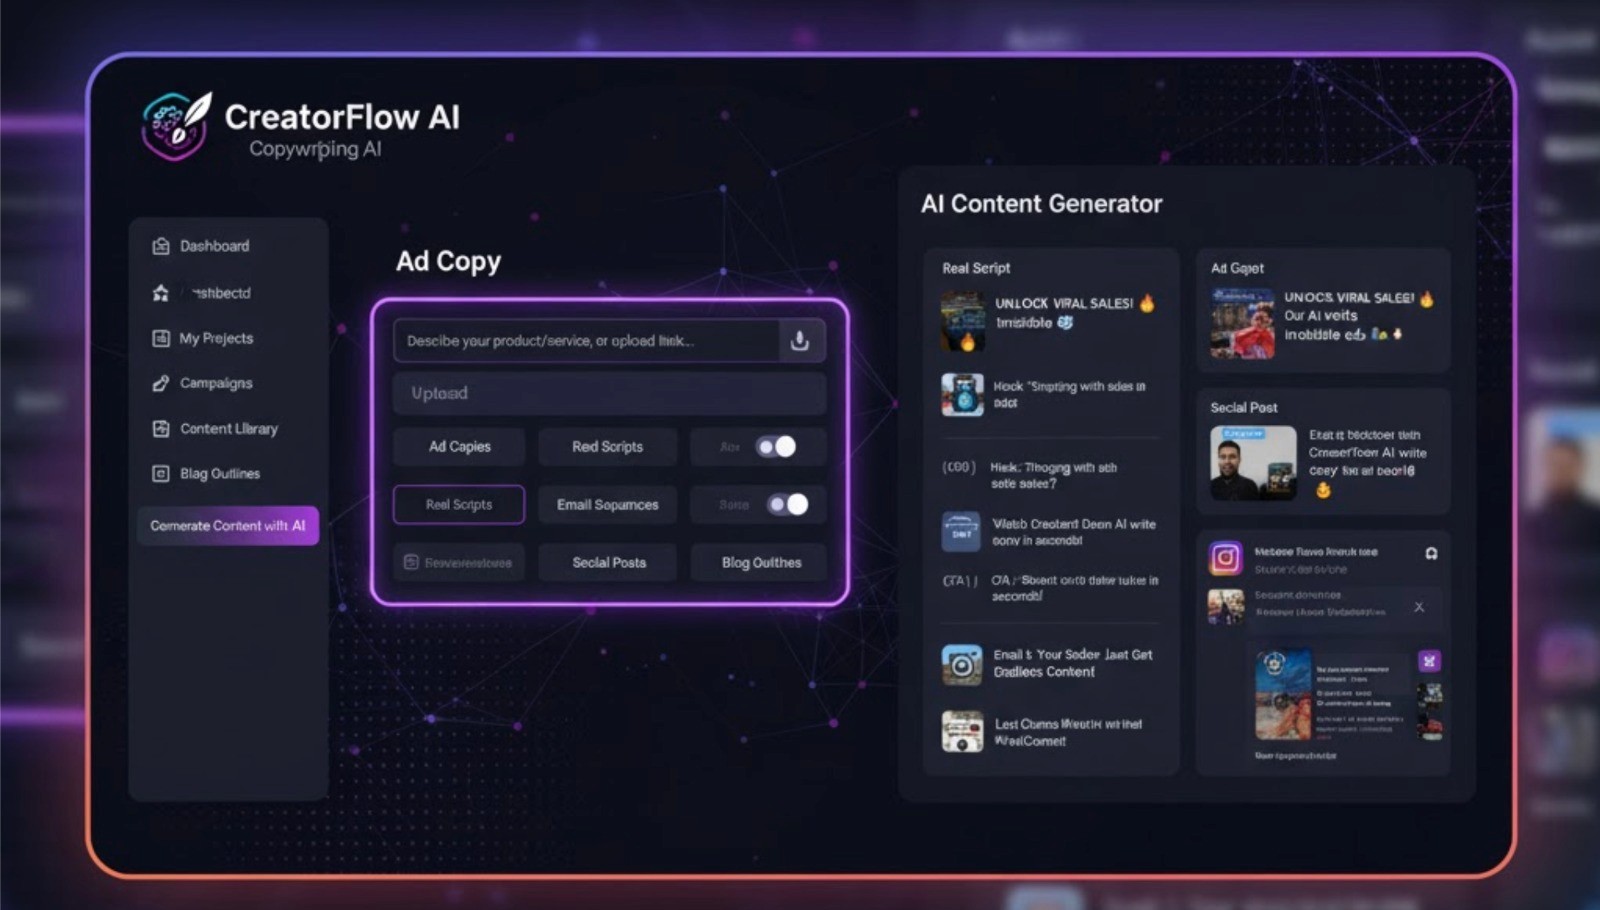Toggle the switch beside Email Sequences

tap(787, 504)
